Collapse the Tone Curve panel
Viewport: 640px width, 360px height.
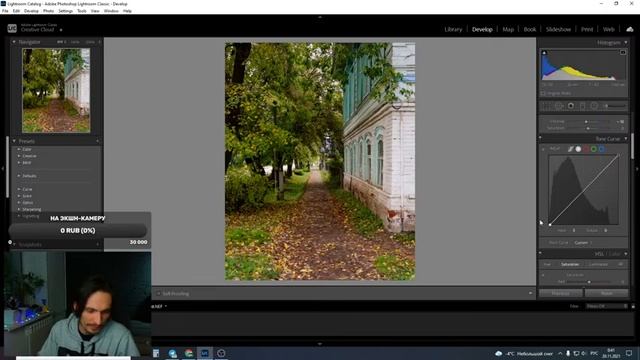626,139
